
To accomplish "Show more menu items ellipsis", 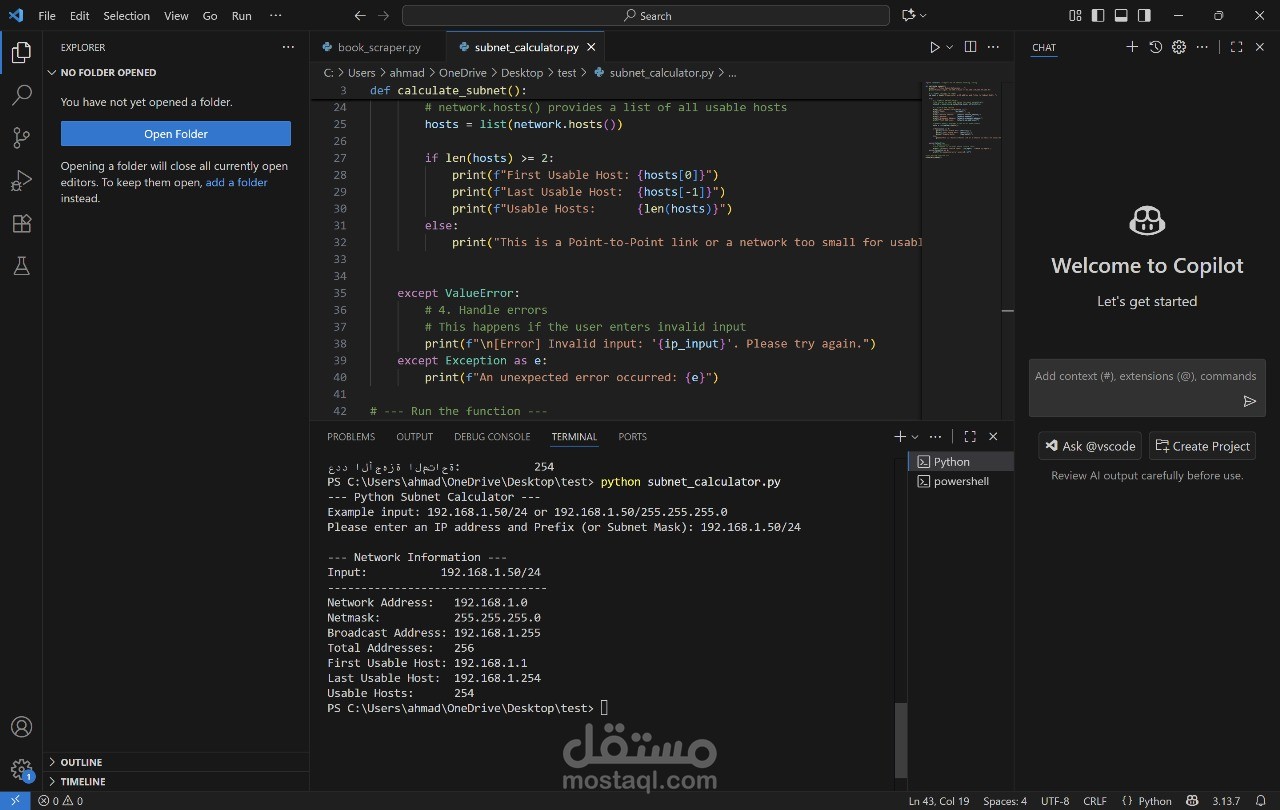I will [x=276, y=16].
